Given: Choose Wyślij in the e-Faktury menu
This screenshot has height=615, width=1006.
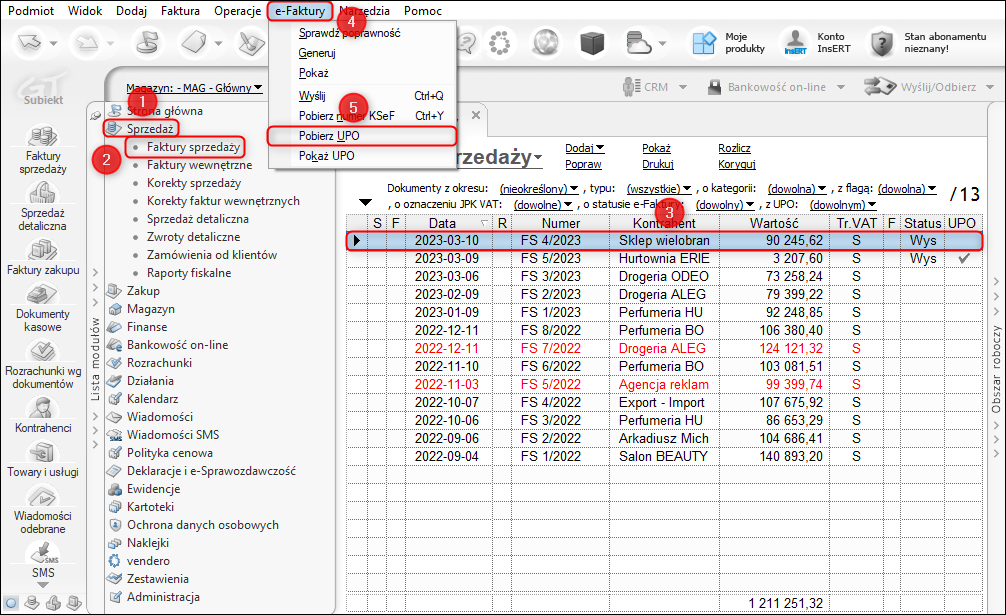Looking at the screenshot, I should click(x=362, y=96).
